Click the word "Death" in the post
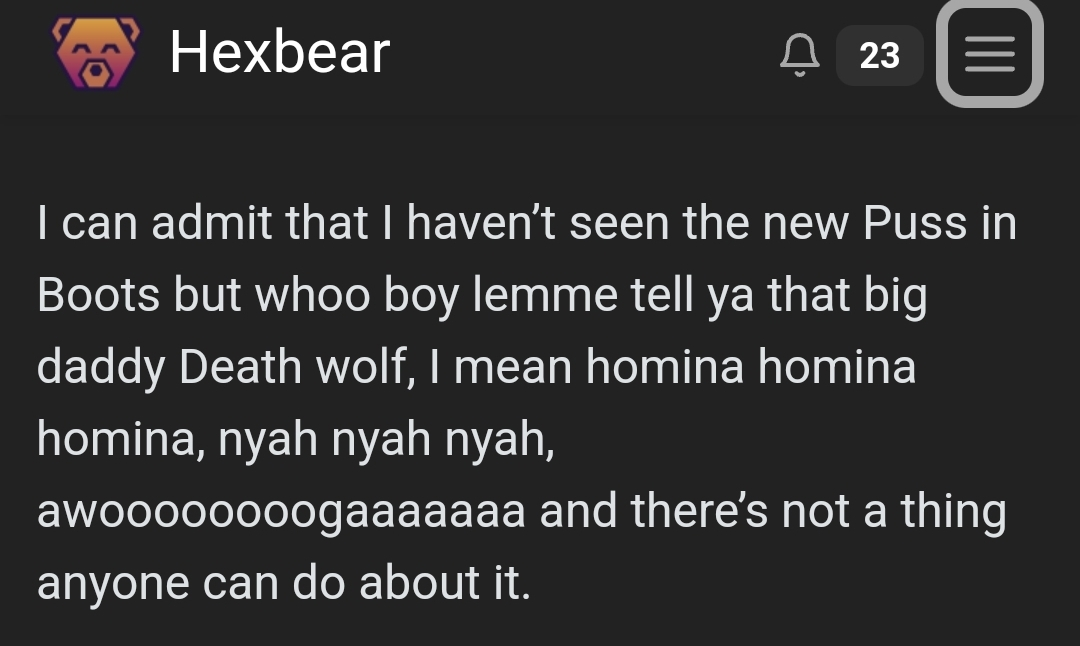Screen dimensions: 1080x646 [240, 366]
